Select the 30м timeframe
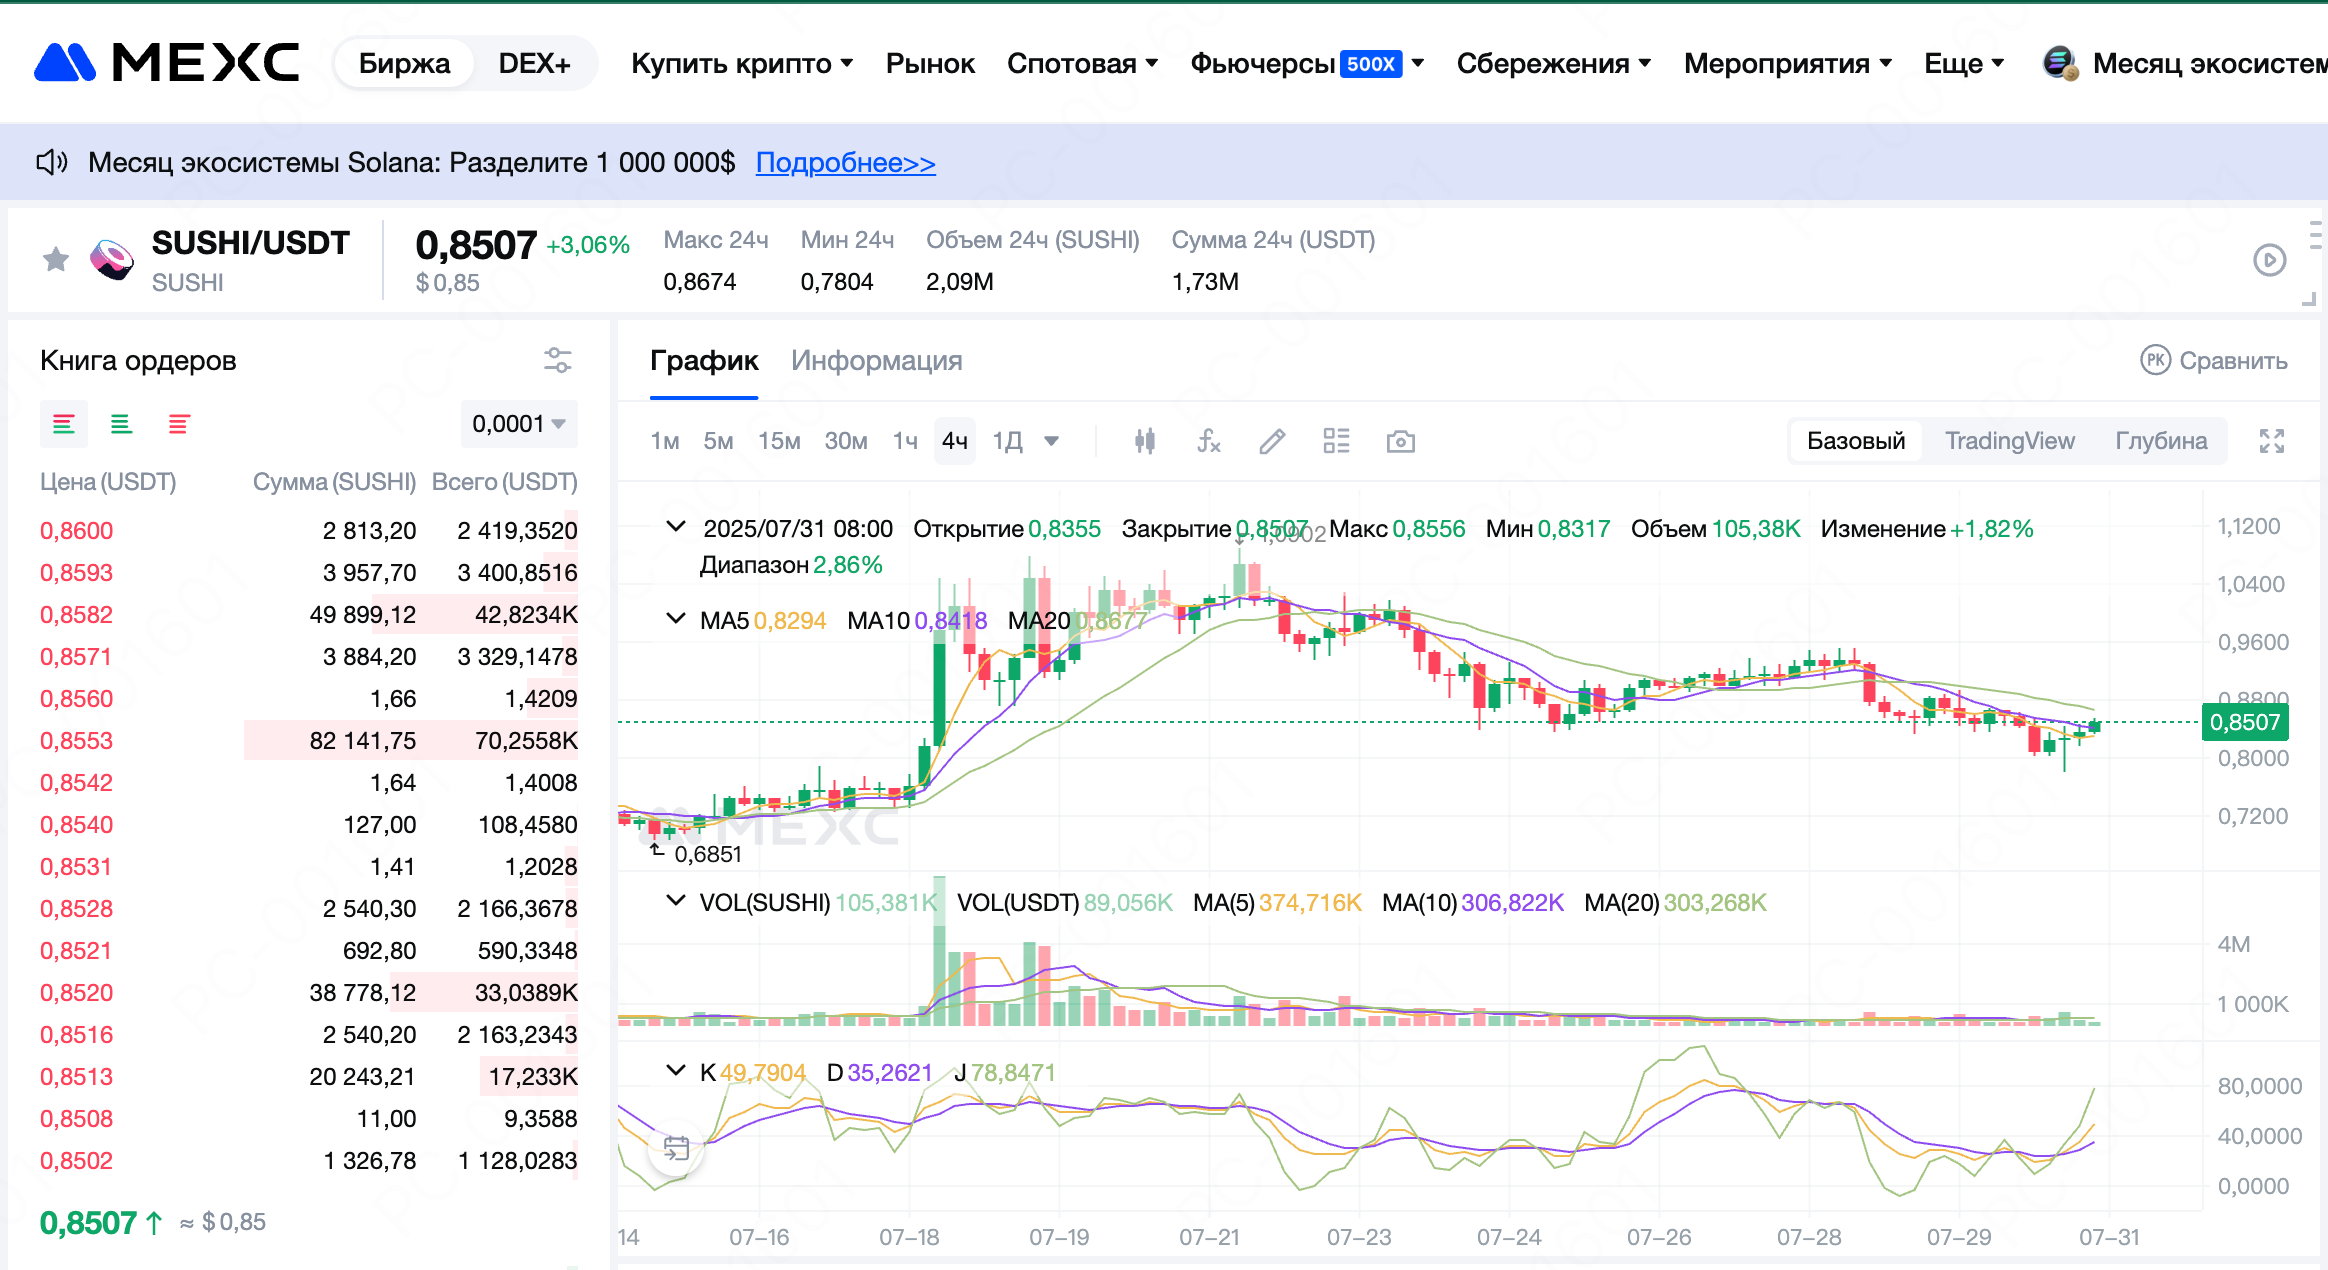Image resolution: width=2328 pixels, height=1270 pixels. (846, 441)
